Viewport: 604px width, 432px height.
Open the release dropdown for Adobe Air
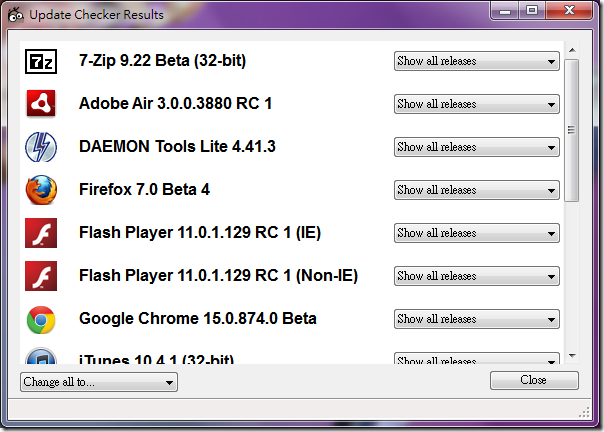pos(476,104)
